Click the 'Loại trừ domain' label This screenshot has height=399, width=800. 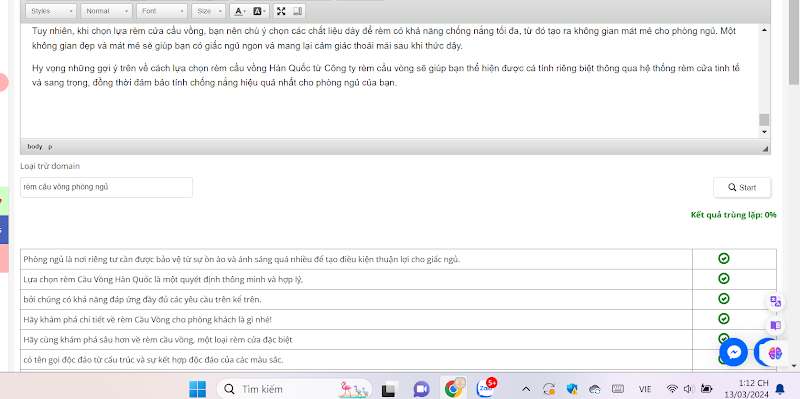50,166
